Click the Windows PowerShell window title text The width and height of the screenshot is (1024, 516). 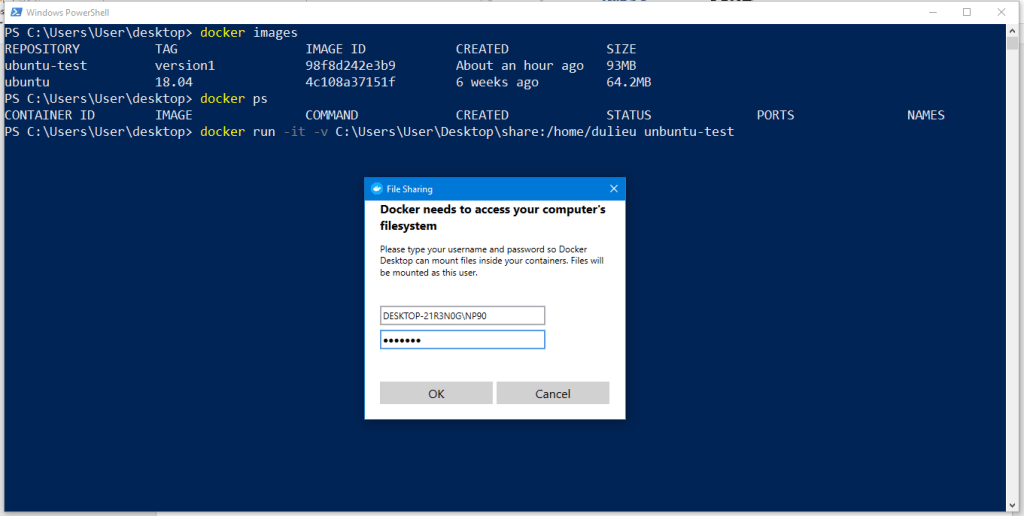tap(66, 12)
